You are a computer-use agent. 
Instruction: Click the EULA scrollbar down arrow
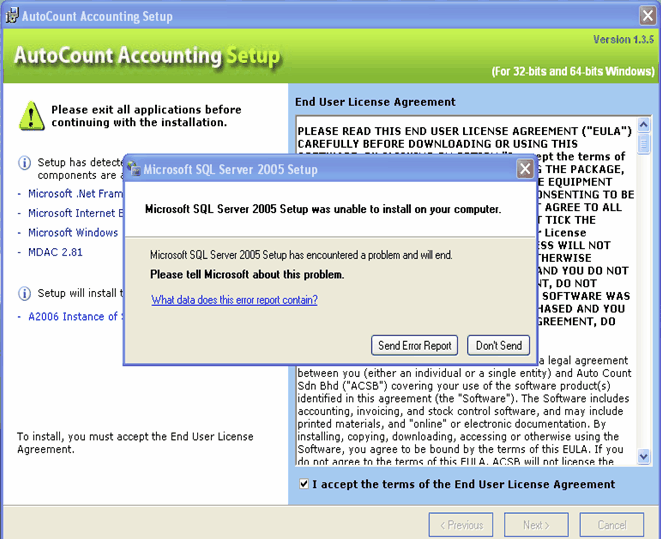tap(643, 456)
